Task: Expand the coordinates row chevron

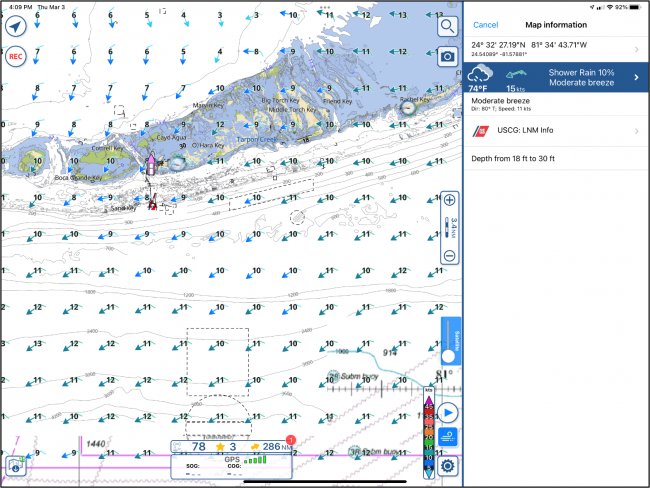Action: [637, 50]
